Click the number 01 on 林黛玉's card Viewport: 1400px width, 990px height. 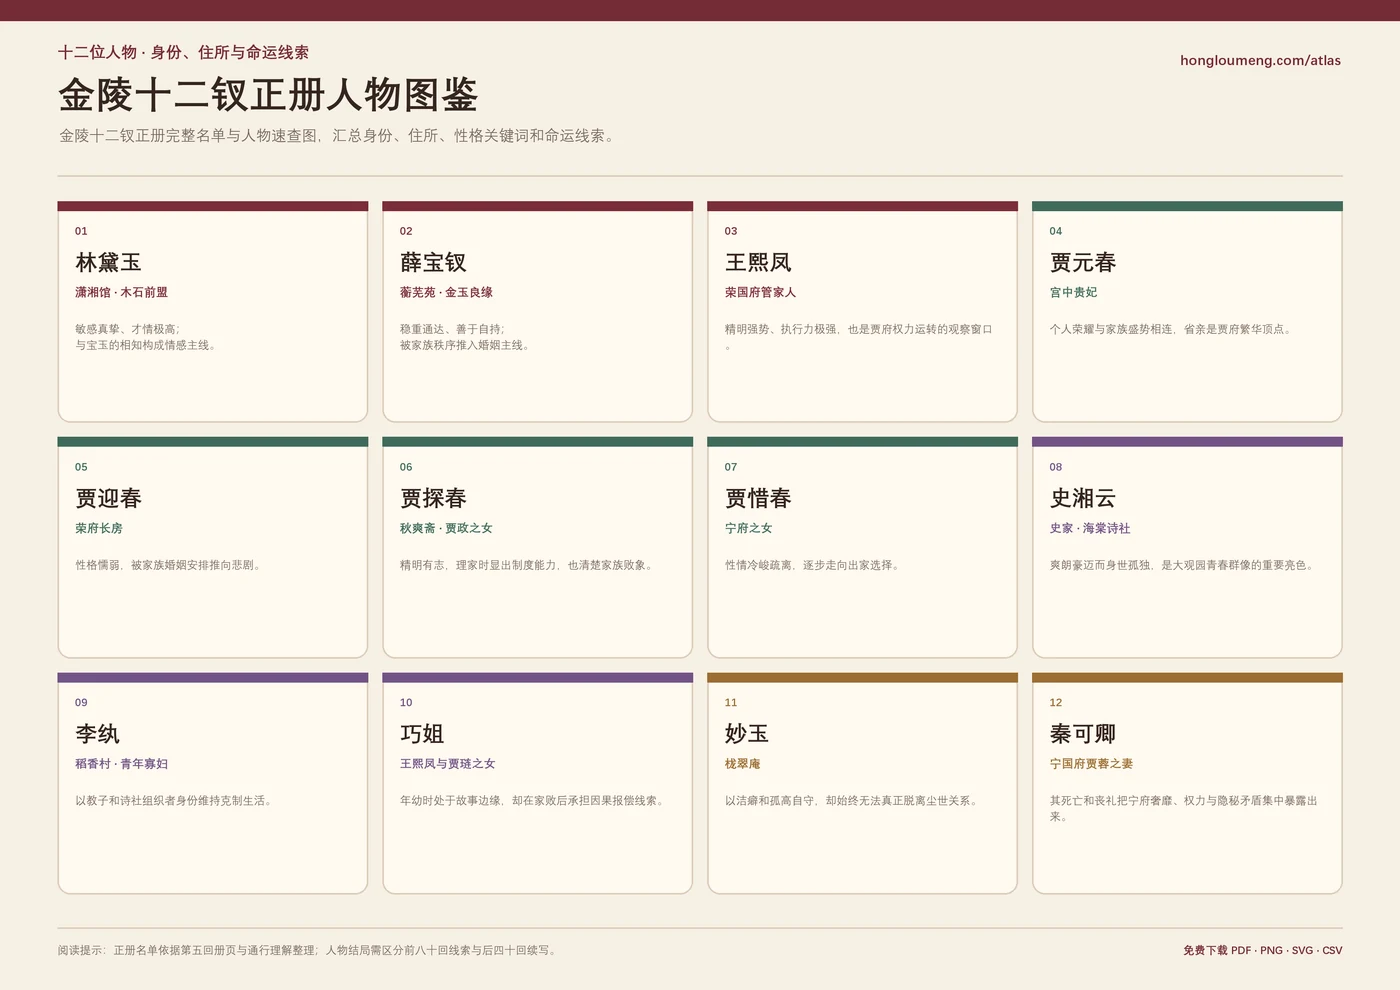(x=81, y=231)
